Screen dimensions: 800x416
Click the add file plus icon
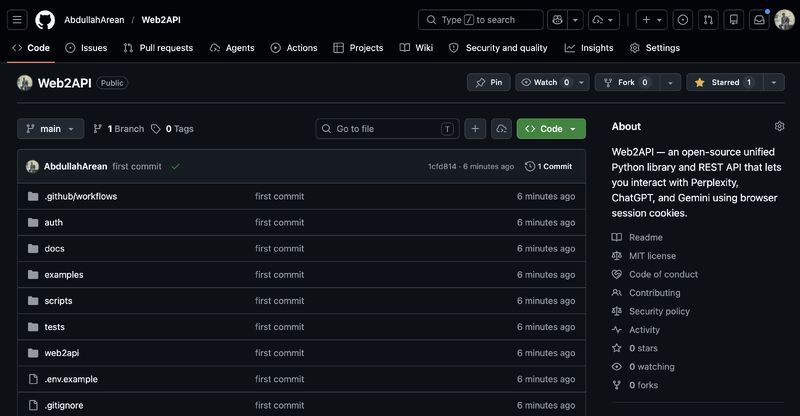coord(475,129)
